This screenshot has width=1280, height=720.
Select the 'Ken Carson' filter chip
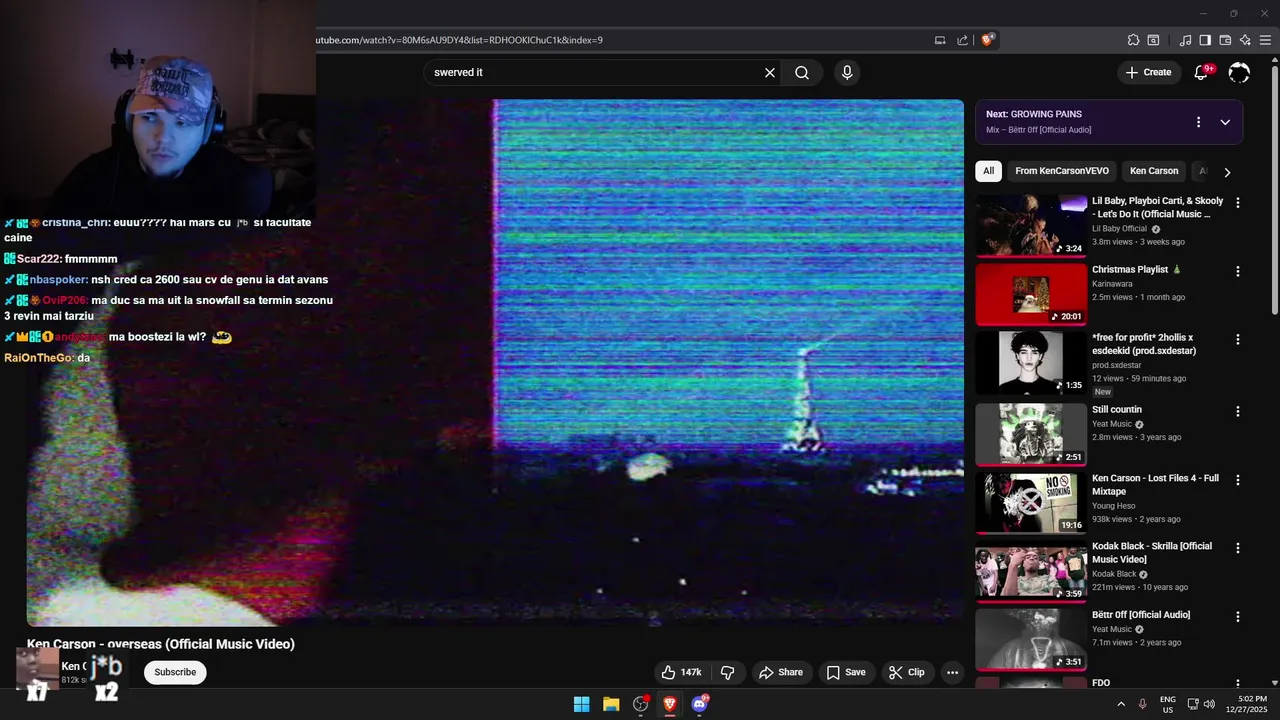[x=1154, y=171]
